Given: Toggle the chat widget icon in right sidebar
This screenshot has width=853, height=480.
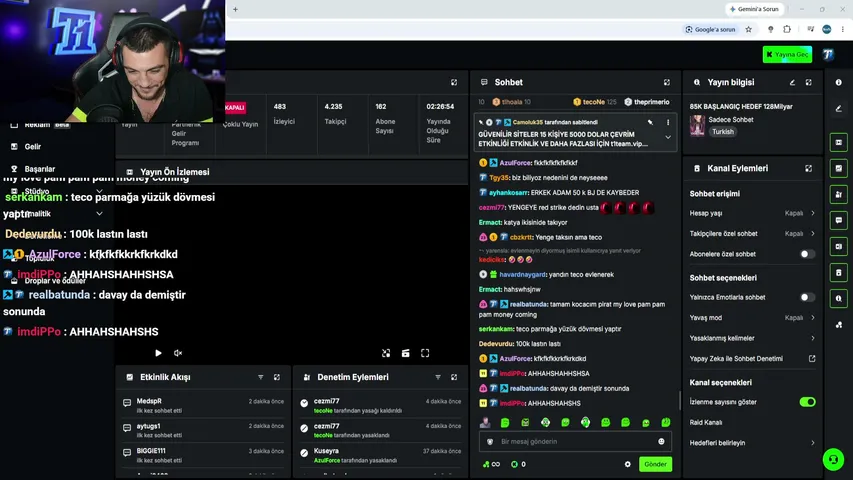Looking at the screenshot, I should coord(838,220).
